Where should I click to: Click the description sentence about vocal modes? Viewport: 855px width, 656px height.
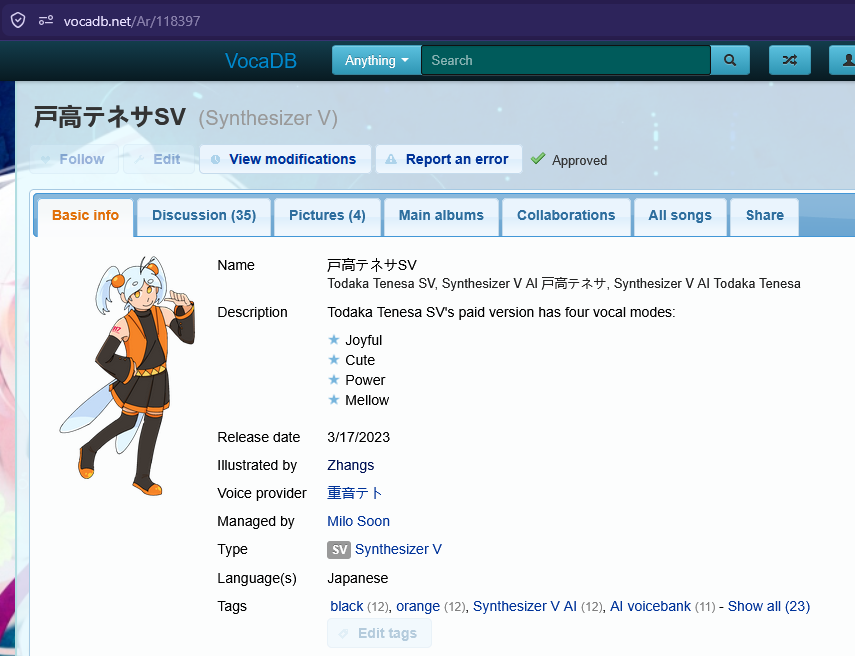coord(501,312)
